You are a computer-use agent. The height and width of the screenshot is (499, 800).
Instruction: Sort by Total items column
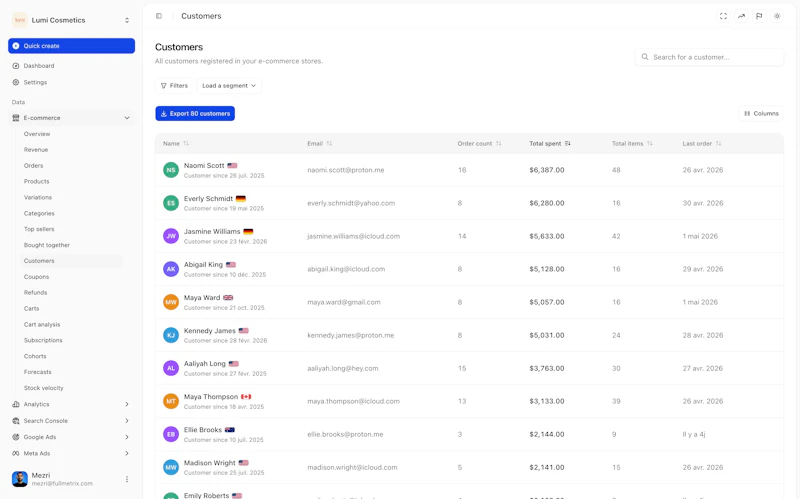pos(632,144)
